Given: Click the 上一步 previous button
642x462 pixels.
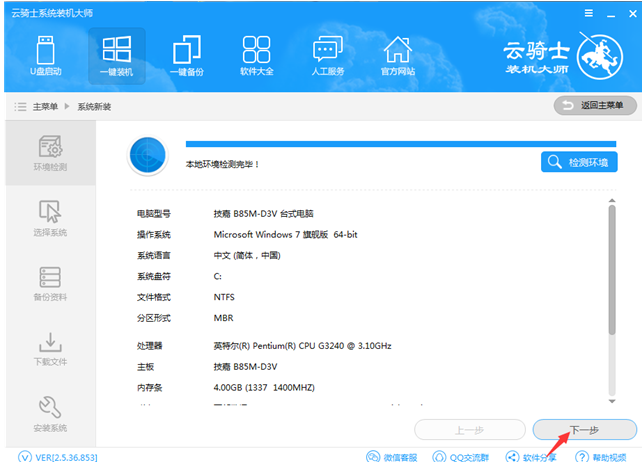Looking at the screenshot, I should pos(468,430).
